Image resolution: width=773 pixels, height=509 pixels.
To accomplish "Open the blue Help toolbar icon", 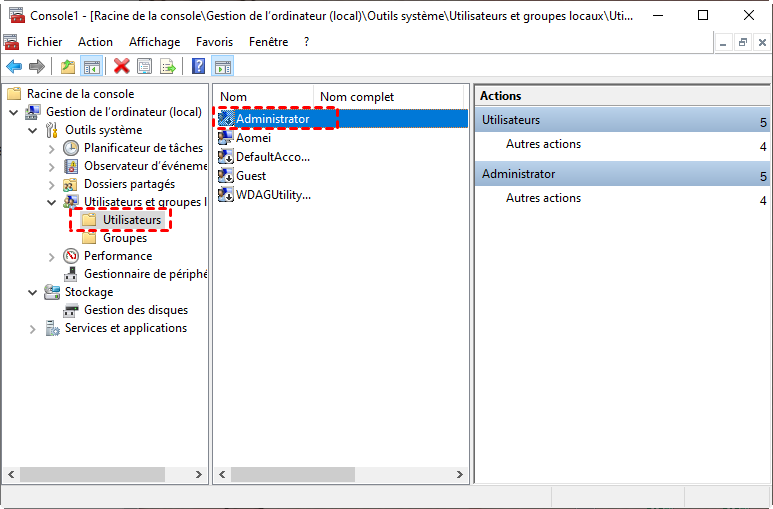I will [198, 66].
